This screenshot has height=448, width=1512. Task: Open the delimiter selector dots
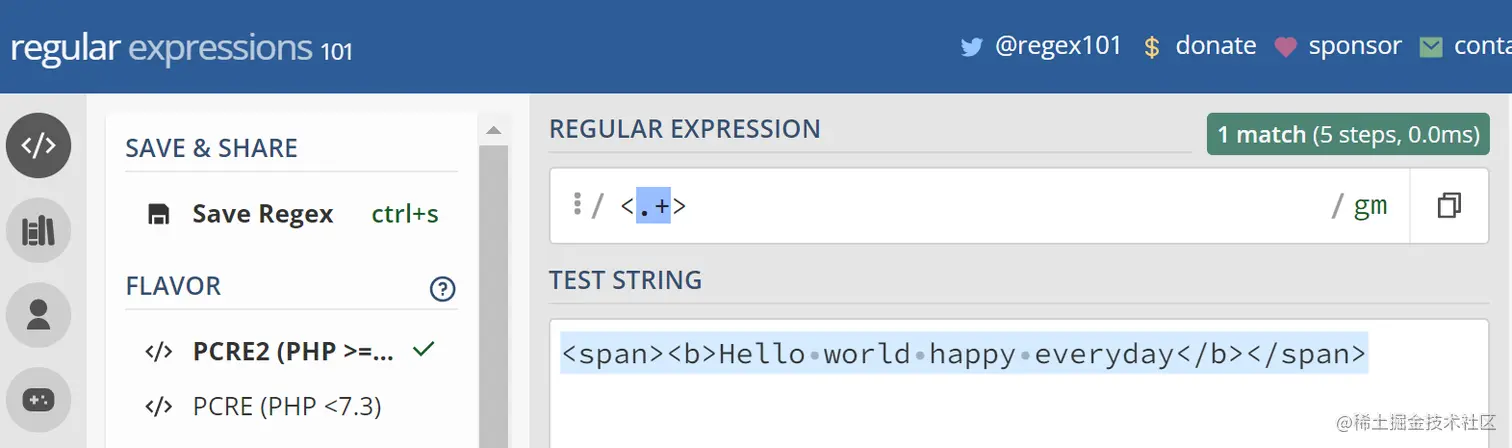click(x=577, y=205)
